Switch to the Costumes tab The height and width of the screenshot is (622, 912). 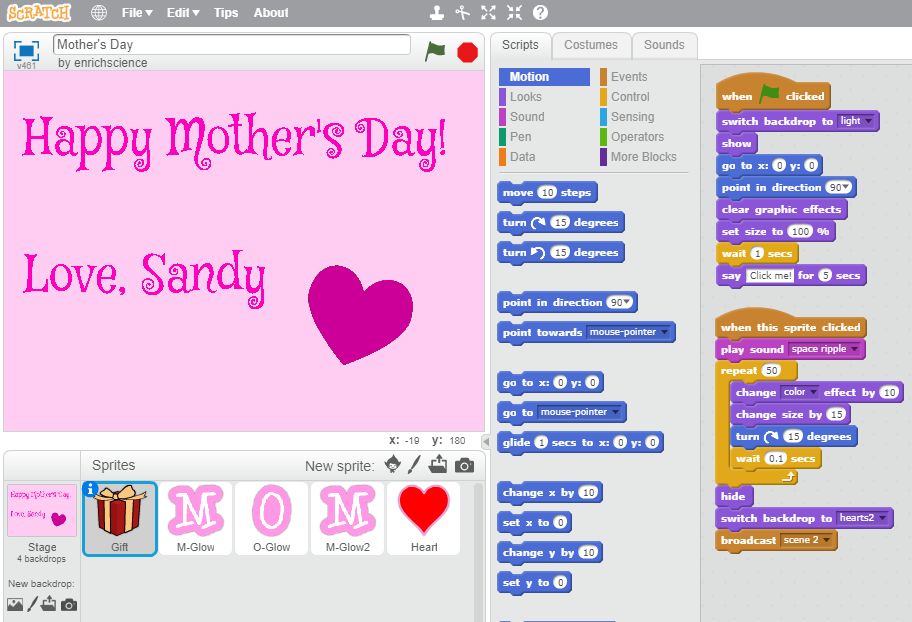590,45
